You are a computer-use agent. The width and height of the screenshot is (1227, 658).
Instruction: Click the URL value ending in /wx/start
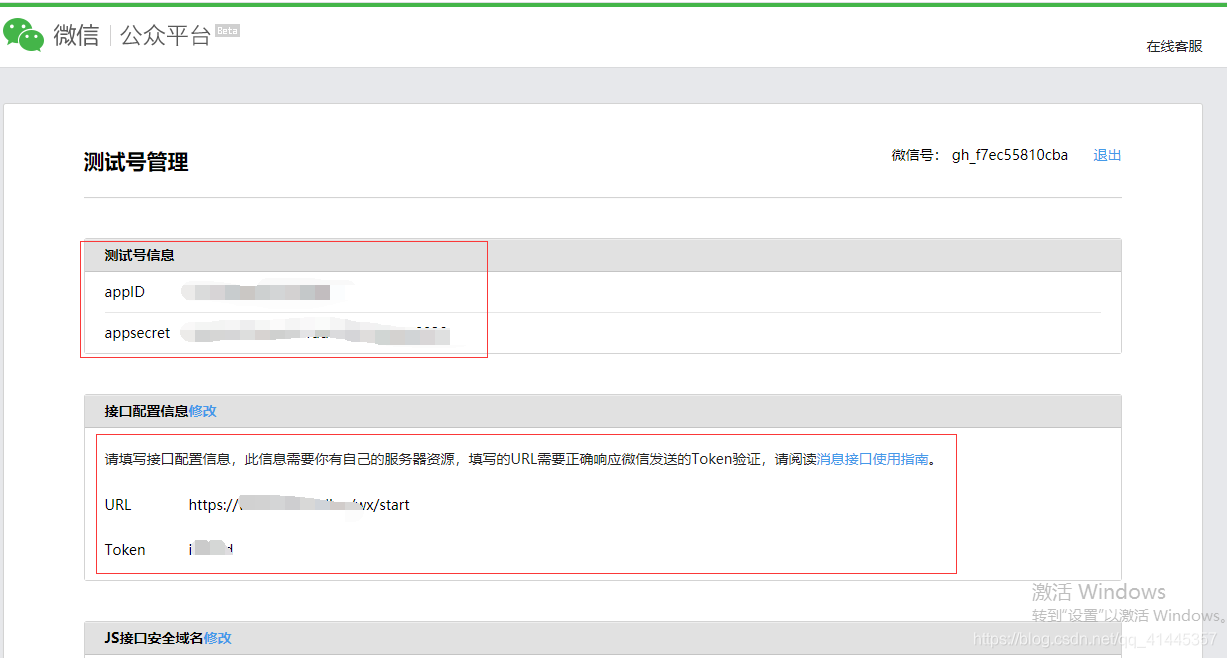point(299,505)
